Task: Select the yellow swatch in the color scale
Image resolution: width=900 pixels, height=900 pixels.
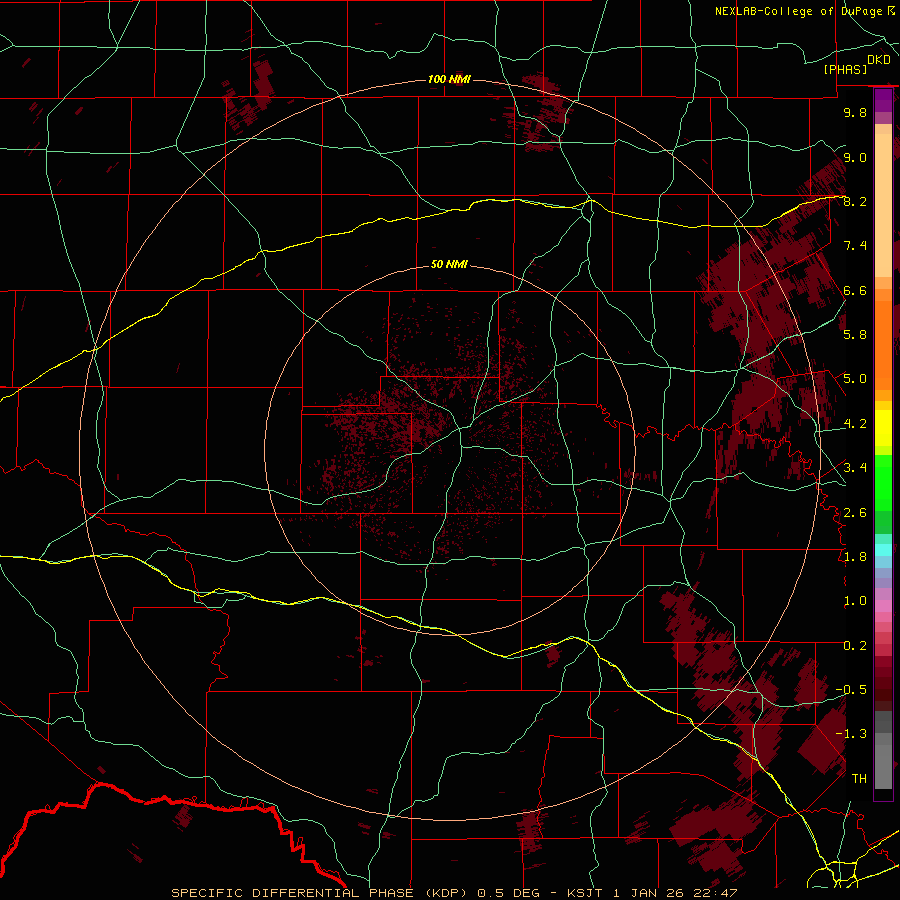Action: click(x=883, y=428)
